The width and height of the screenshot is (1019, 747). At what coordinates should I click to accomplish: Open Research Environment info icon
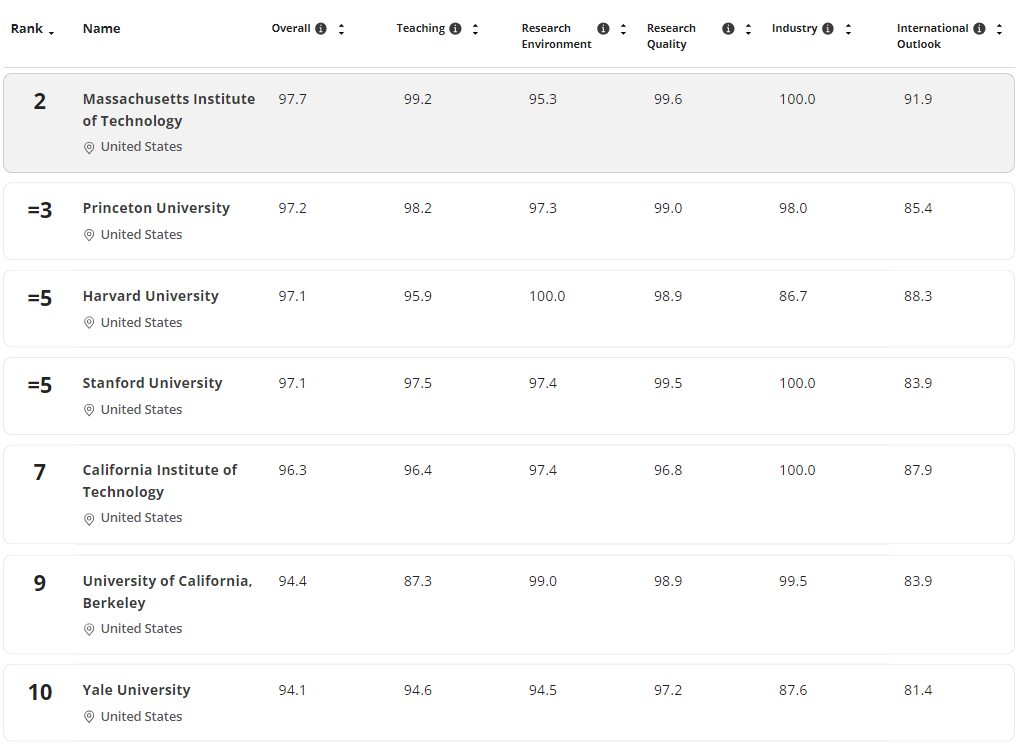click(603, 29)
